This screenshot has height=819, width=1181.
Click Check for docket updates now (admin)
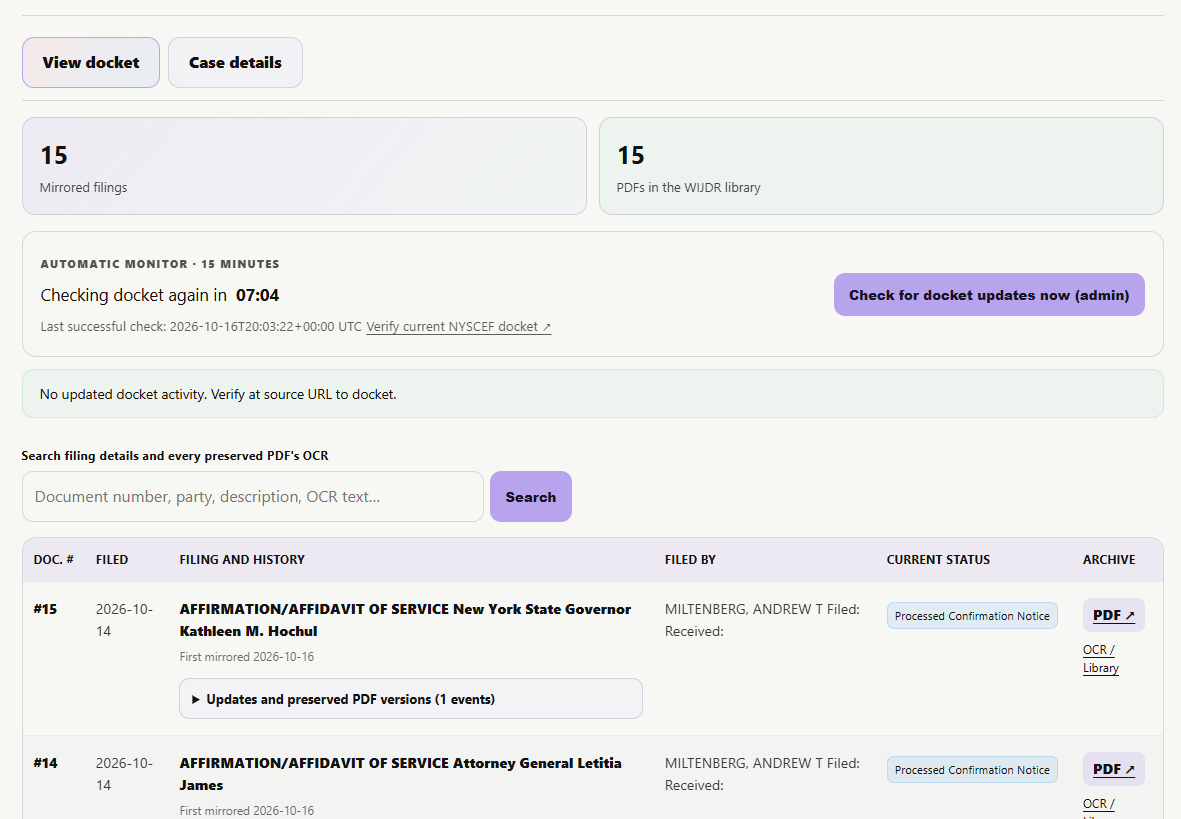click(989, 295)
